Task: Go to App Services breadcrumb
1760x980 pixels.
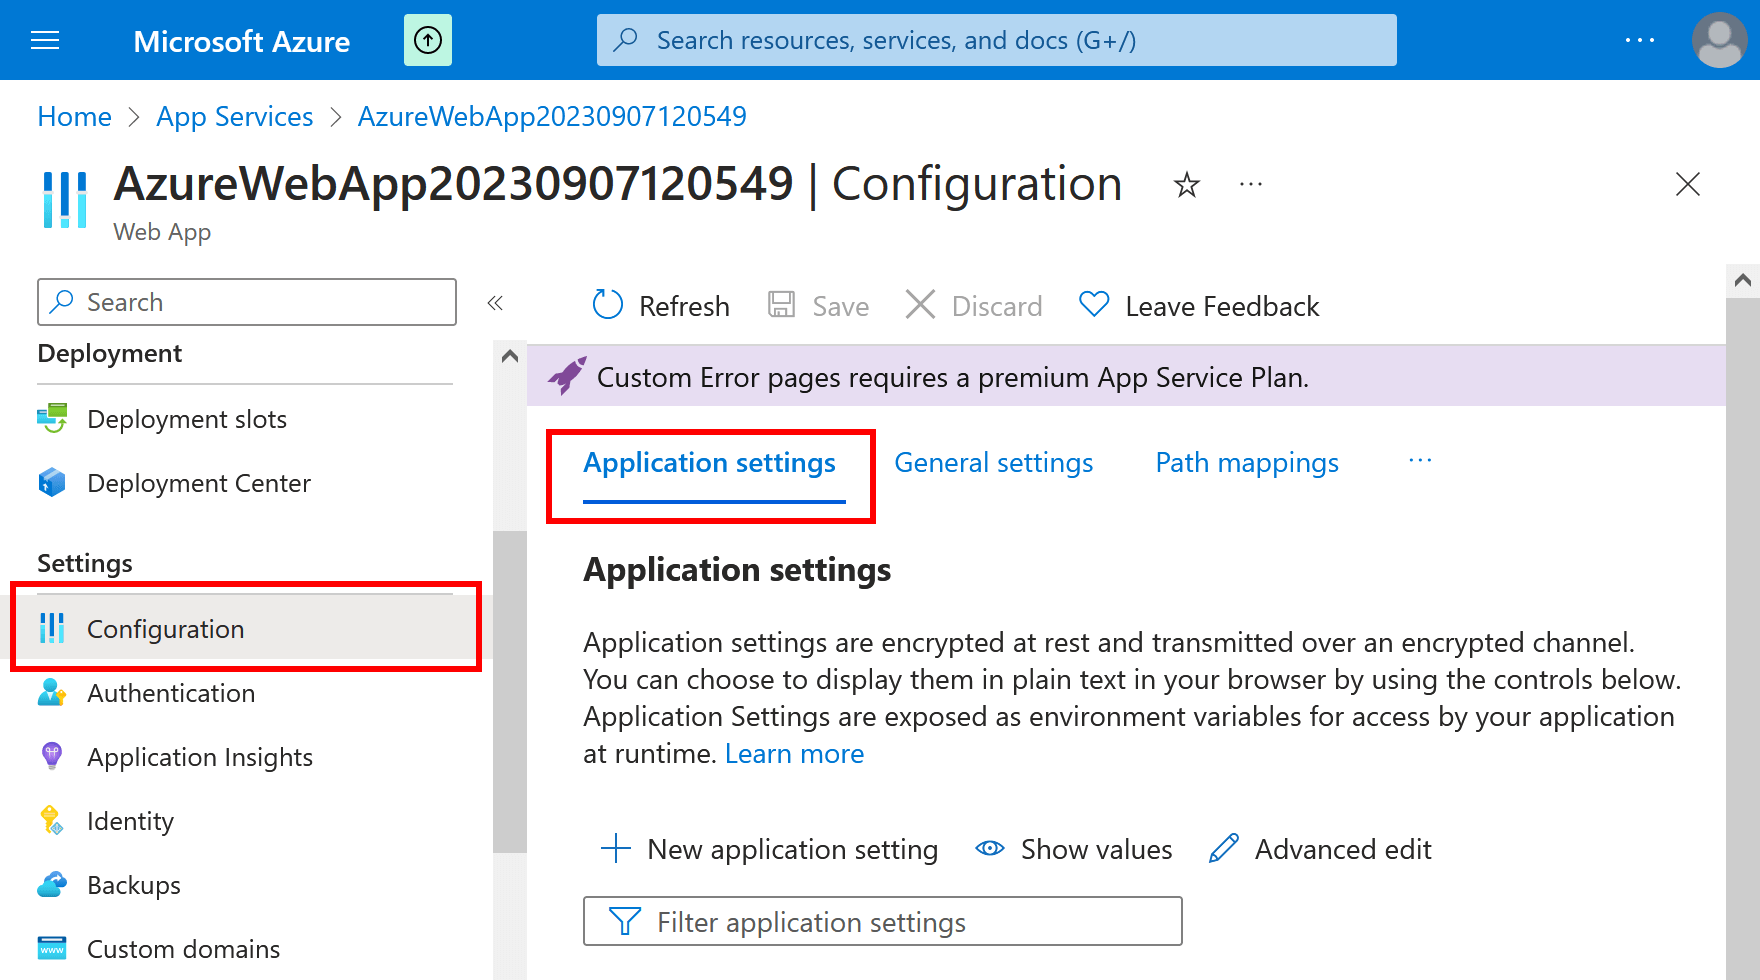Action: tap(234, 117)
